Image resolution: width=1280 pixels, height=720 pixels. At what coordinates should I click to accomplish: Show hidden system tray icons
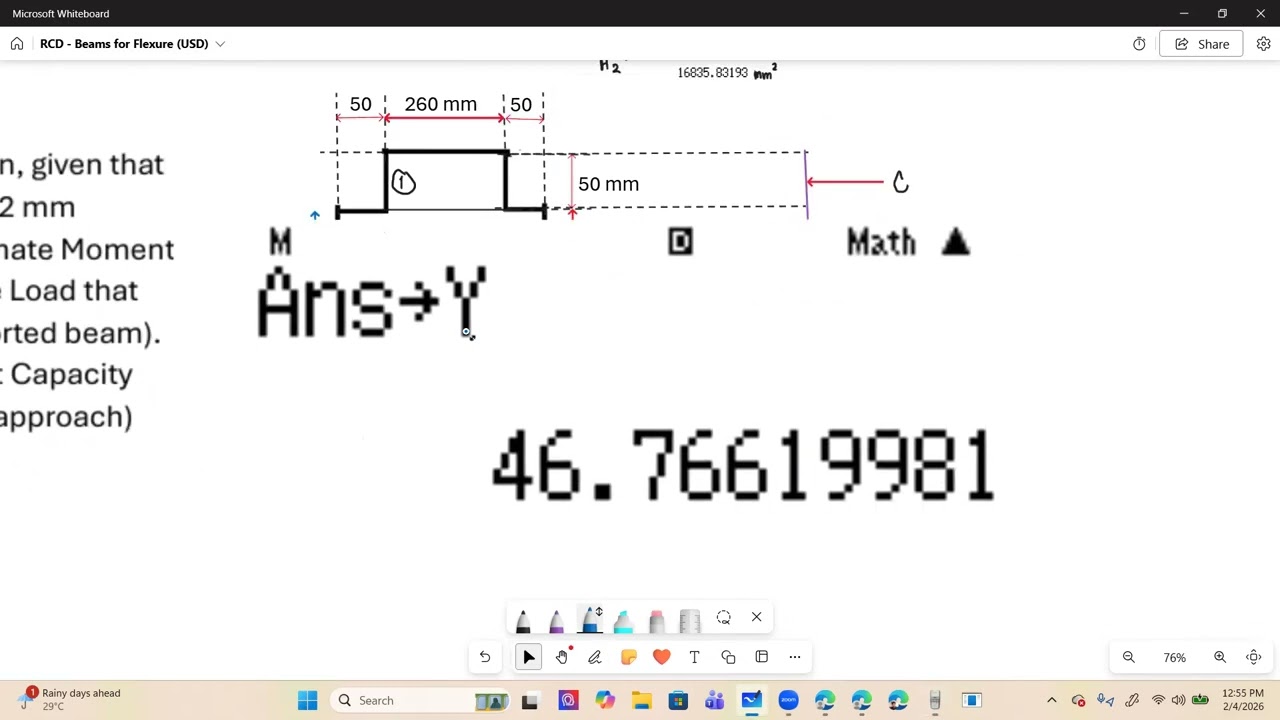(x=1051, y=700)
